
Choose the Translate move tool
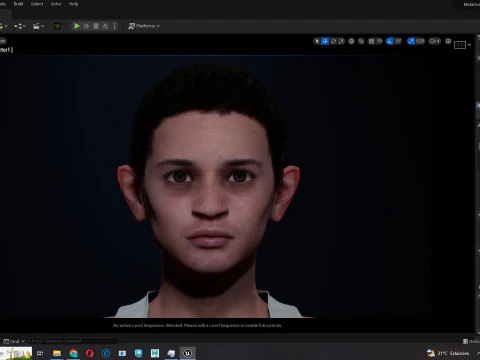coord(325,41)
